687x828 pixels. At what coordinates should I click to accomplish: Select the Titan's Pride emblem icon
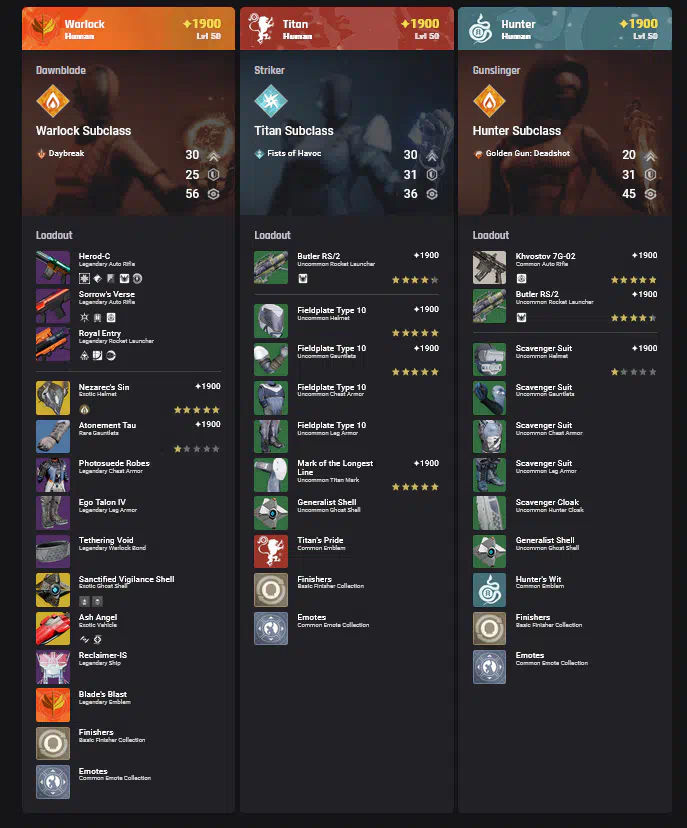[271, 551]
